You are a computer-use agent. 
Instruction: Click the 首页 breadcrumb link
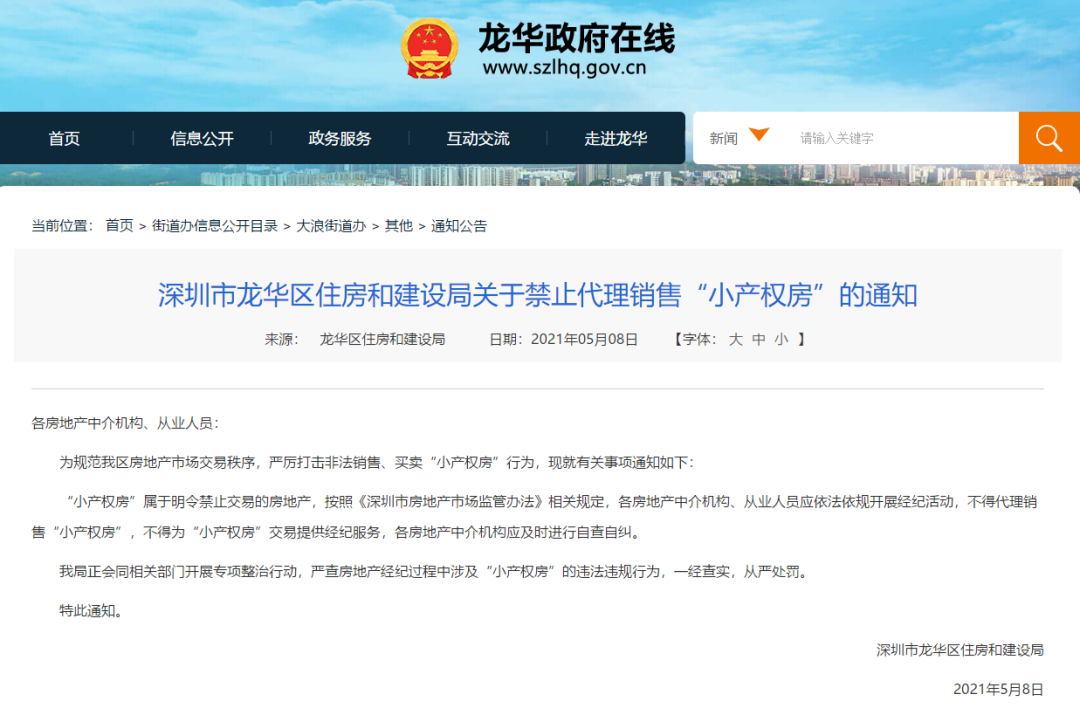coord(119,225)
